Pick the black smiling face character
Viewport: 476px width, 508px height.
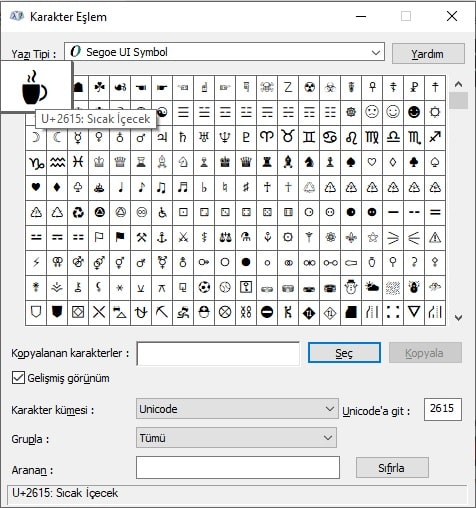(414, 112)
